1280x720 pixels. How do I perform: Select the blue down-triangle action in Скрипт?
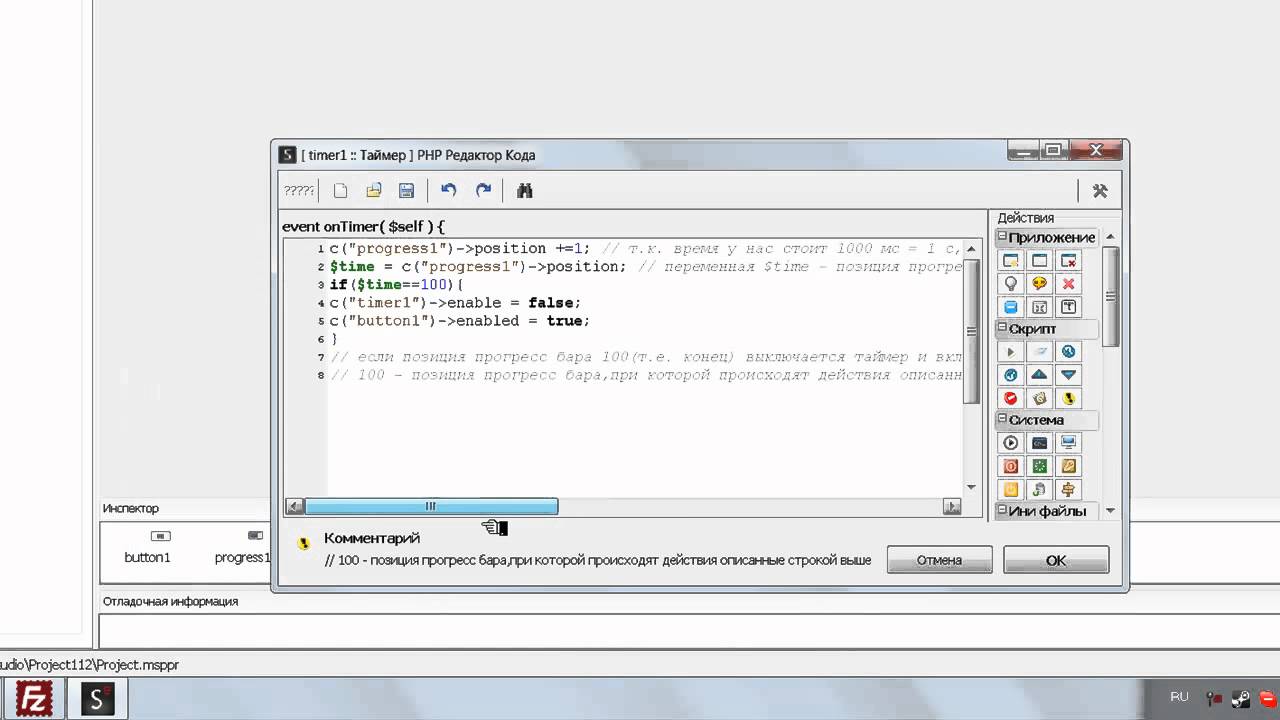pos(1069,375)
